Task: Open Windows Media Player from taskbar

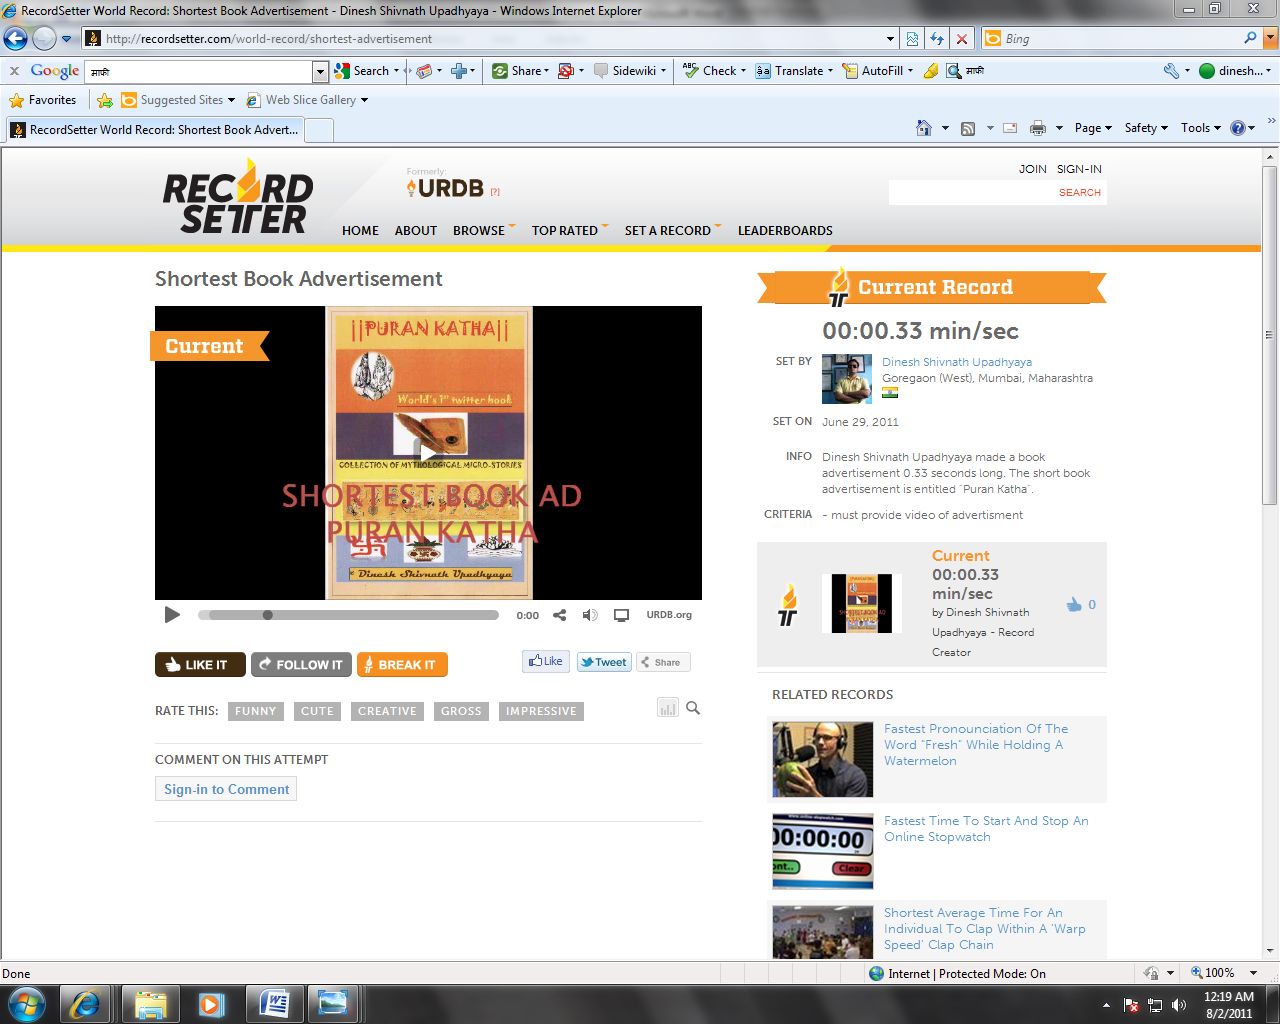Action: 211,1003
